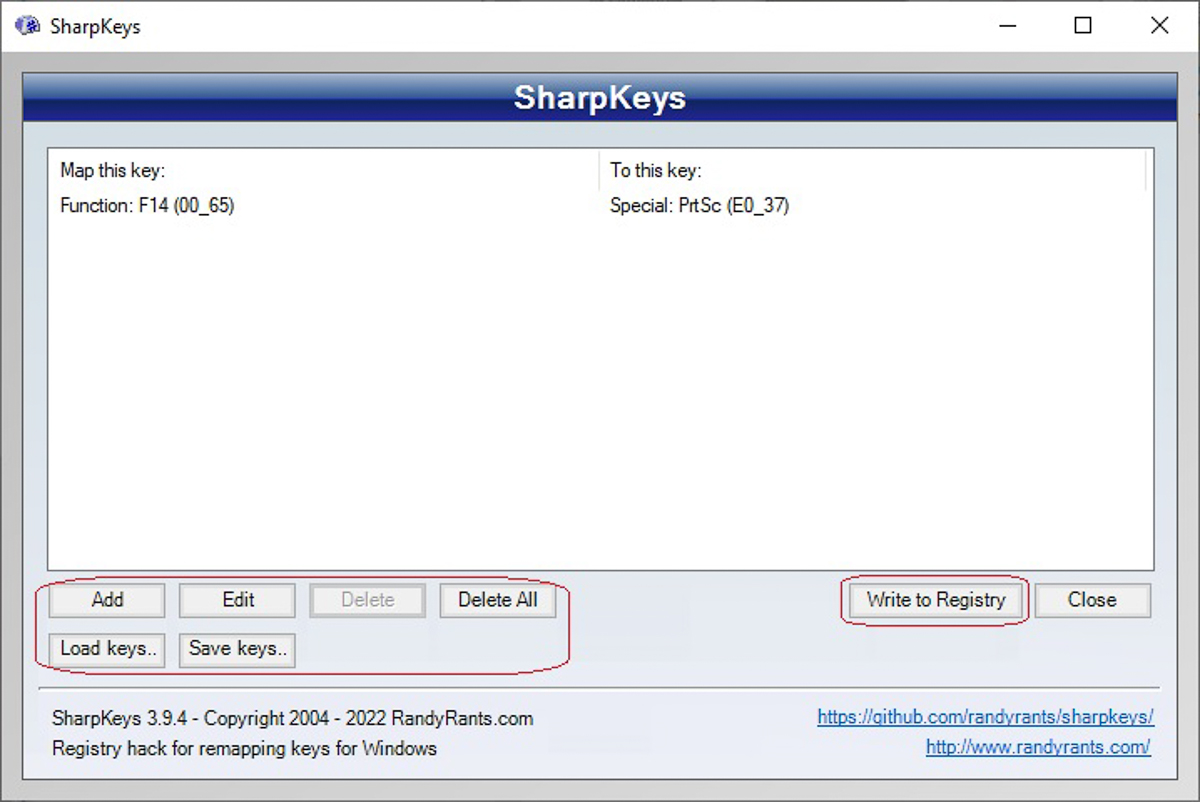Screen dimensions: 1200x802
Task: Minimize the SharpKeys window
Action: click(1006, 26)
